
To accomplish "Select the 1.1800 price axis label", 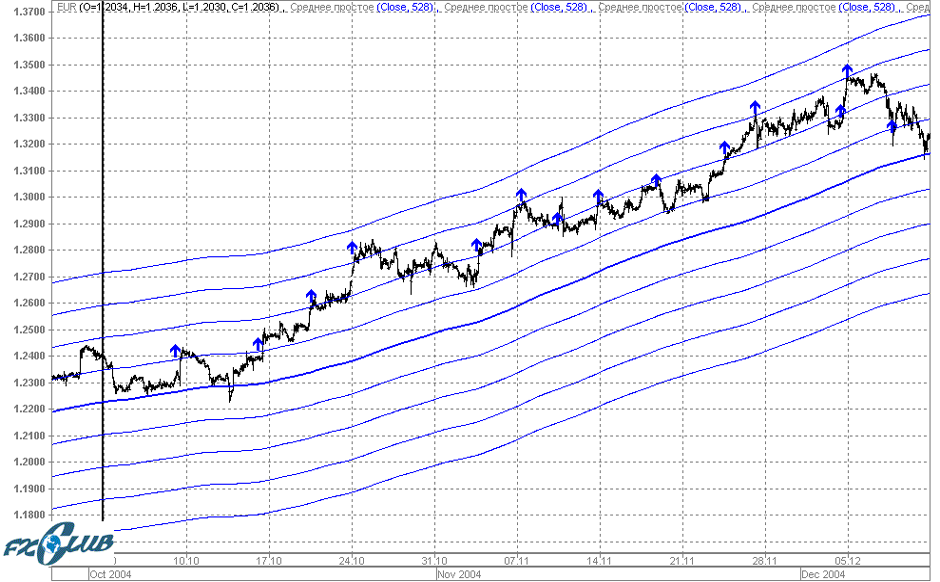I will [29, 515].
